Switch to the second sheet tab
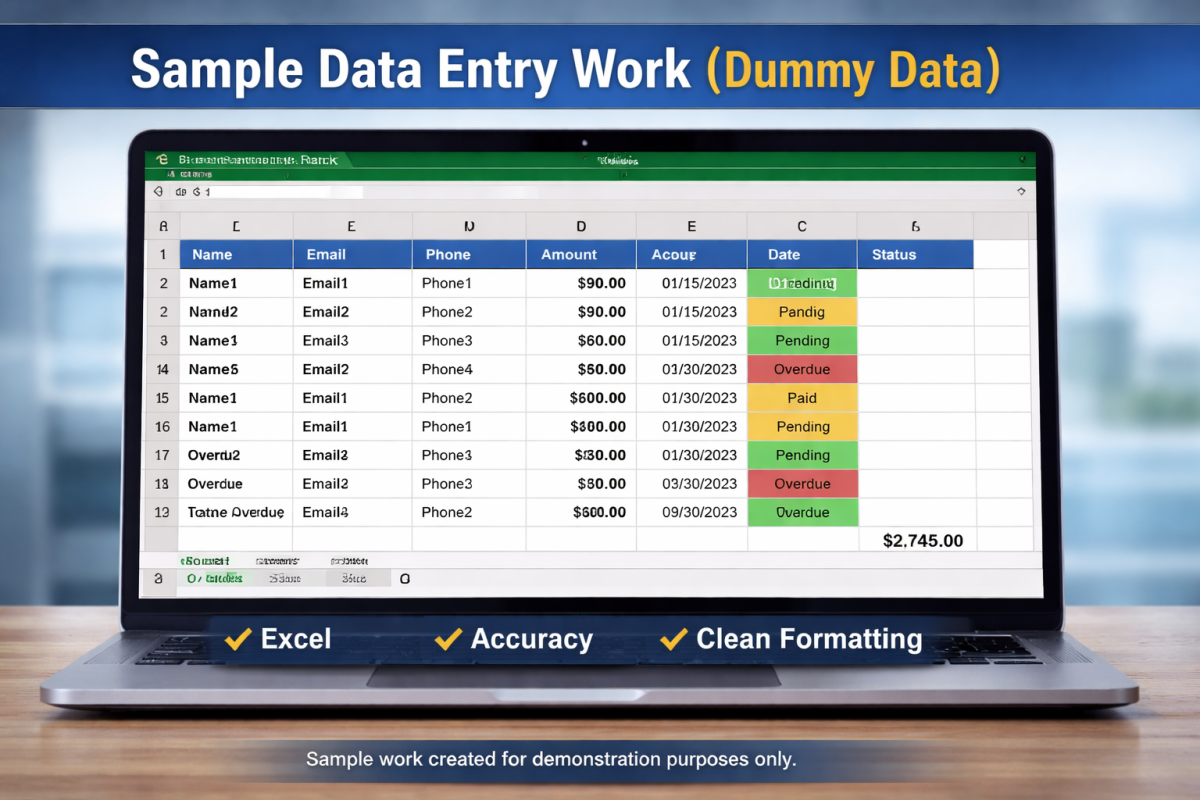The width and height of the screenshot is (1200, 800). 285,578
